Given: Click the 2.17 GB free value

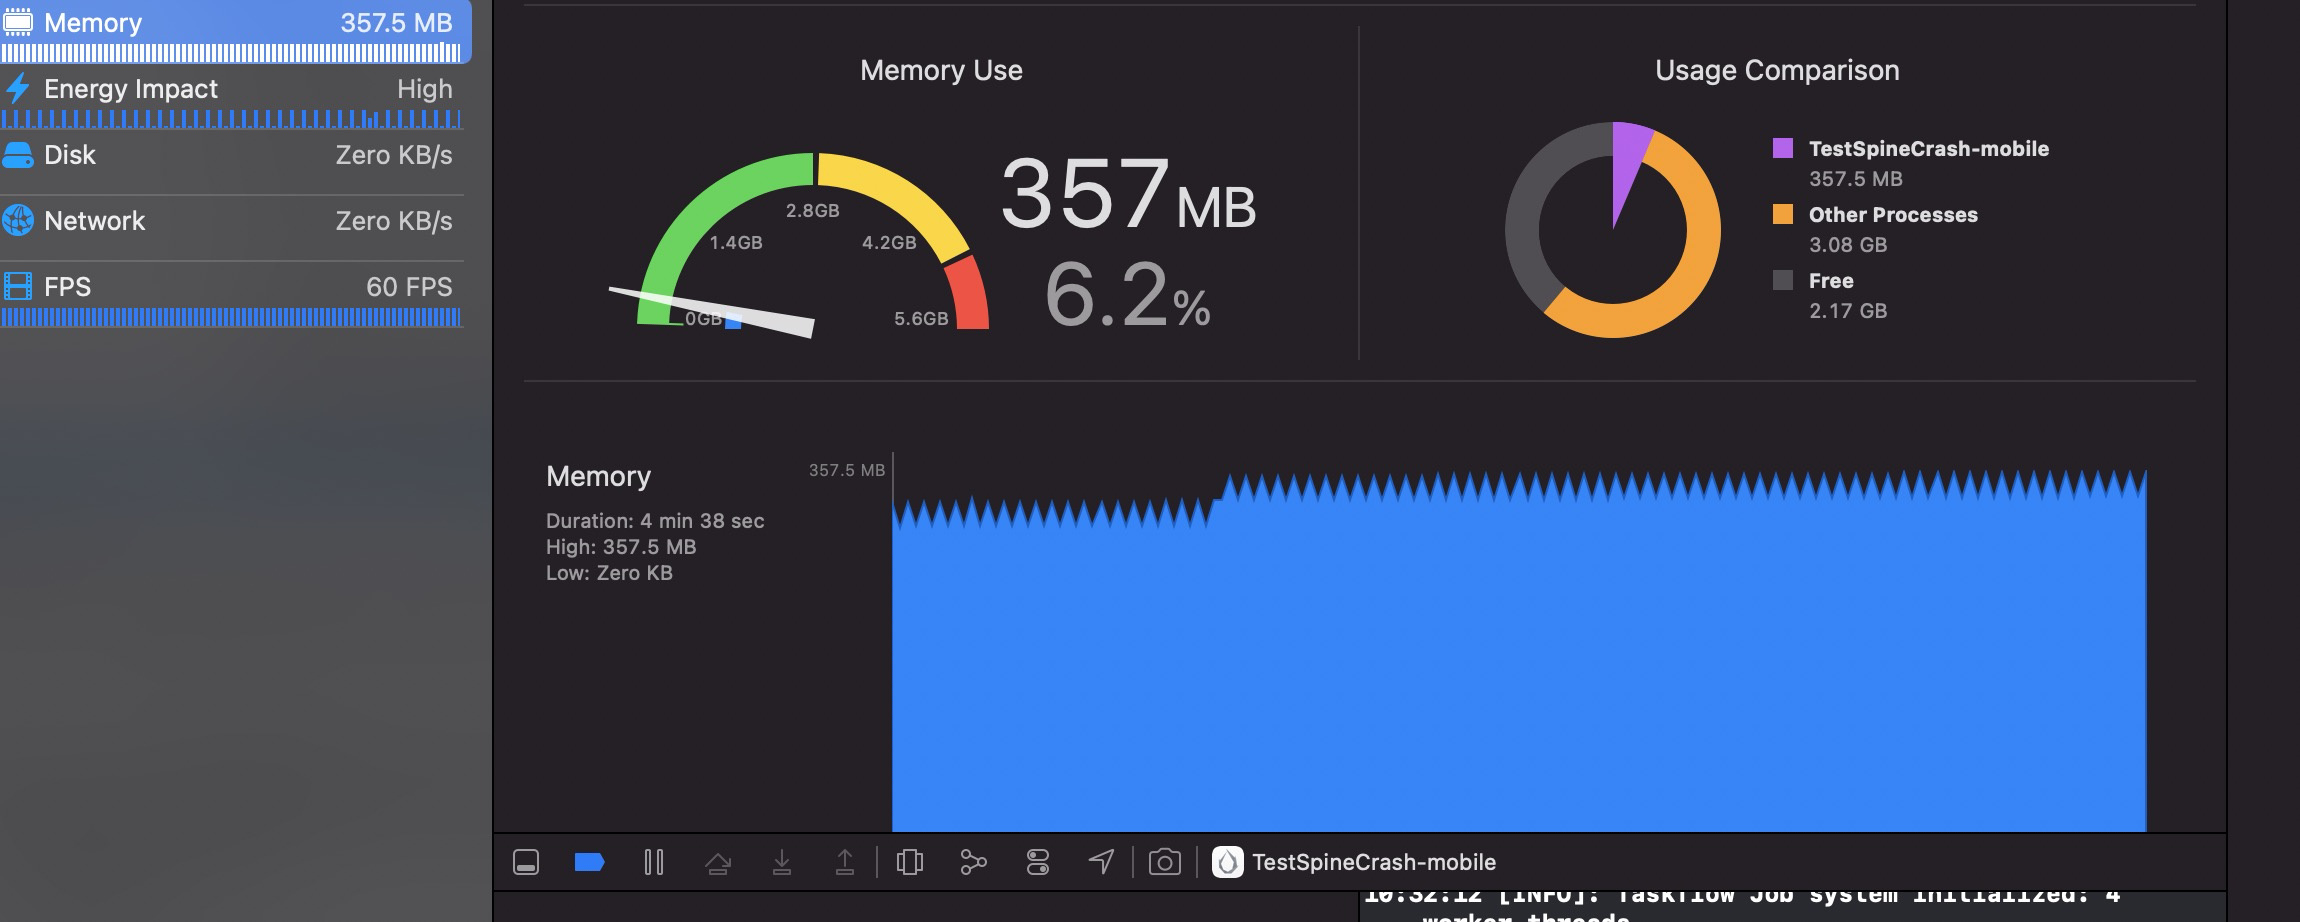Looking at the screenshot, I should coord(1848,311).
